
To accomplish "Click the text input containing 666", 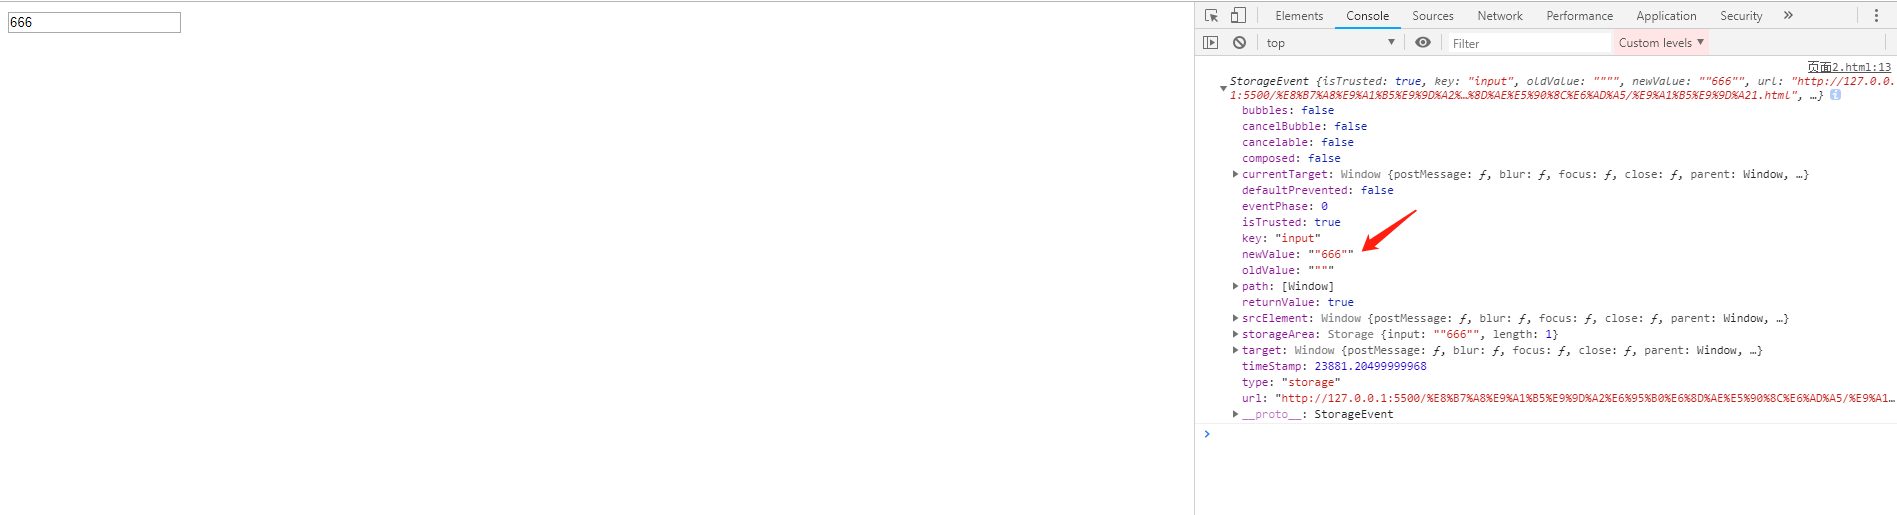I will click(x=94, y=22).
